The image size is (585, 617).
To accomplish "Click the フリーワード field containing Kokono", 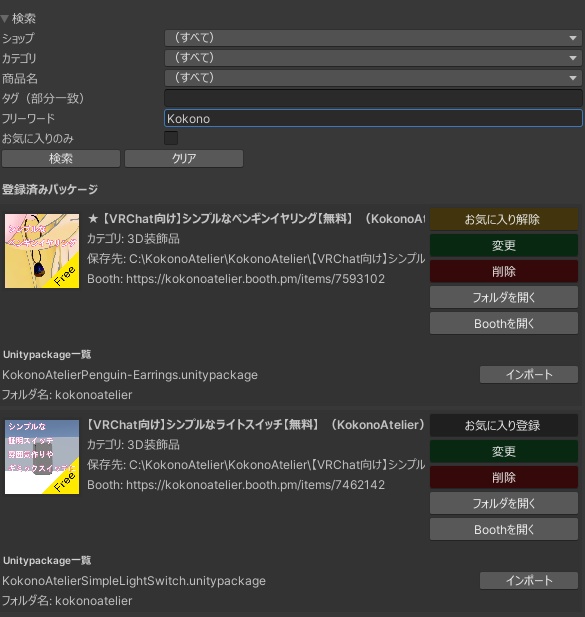I will [373, 118].
